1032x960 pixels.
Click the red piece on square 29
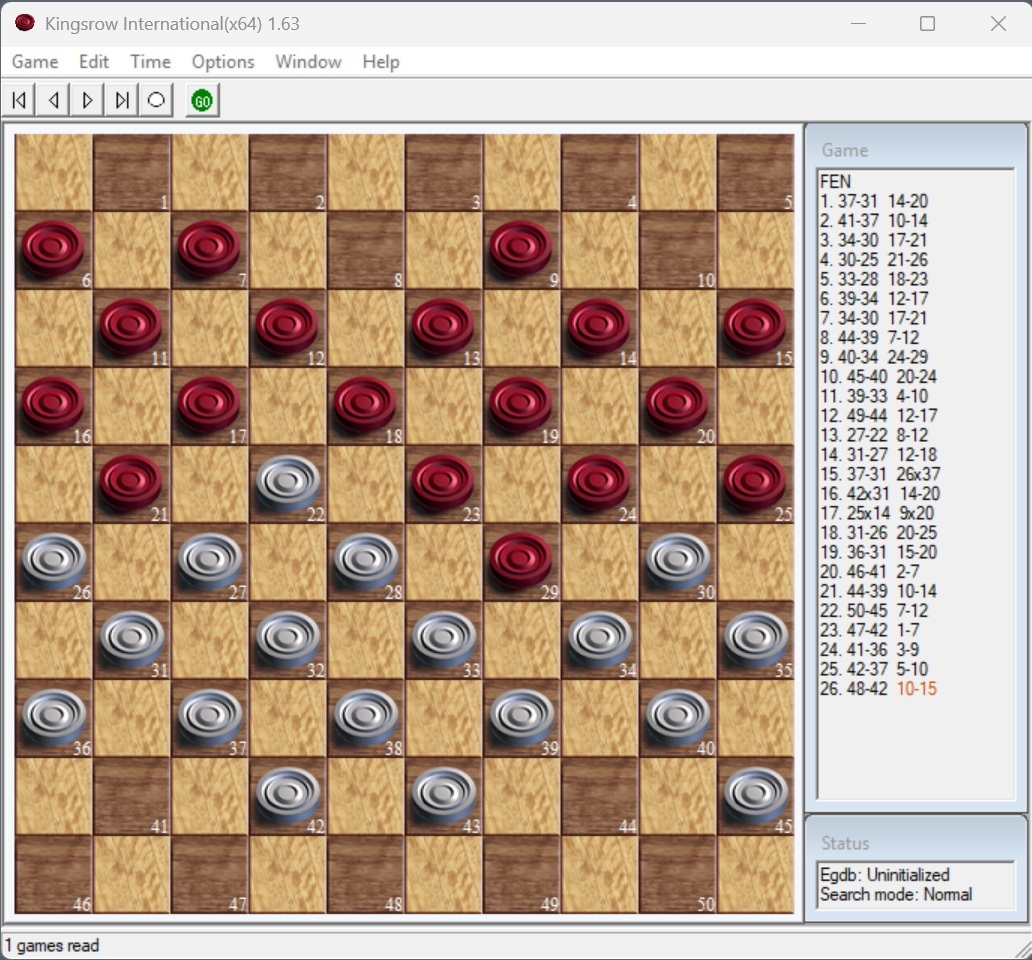pyautogui.click(x=522, y=560)
